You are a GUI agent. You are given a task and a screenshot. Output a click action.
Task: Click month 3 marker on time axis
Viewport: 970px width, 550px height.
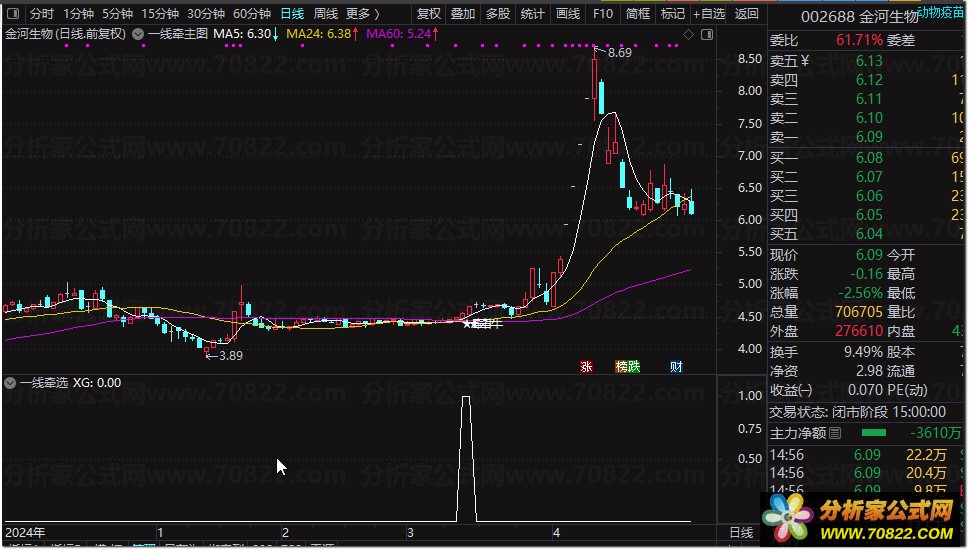tap(410, 533)
